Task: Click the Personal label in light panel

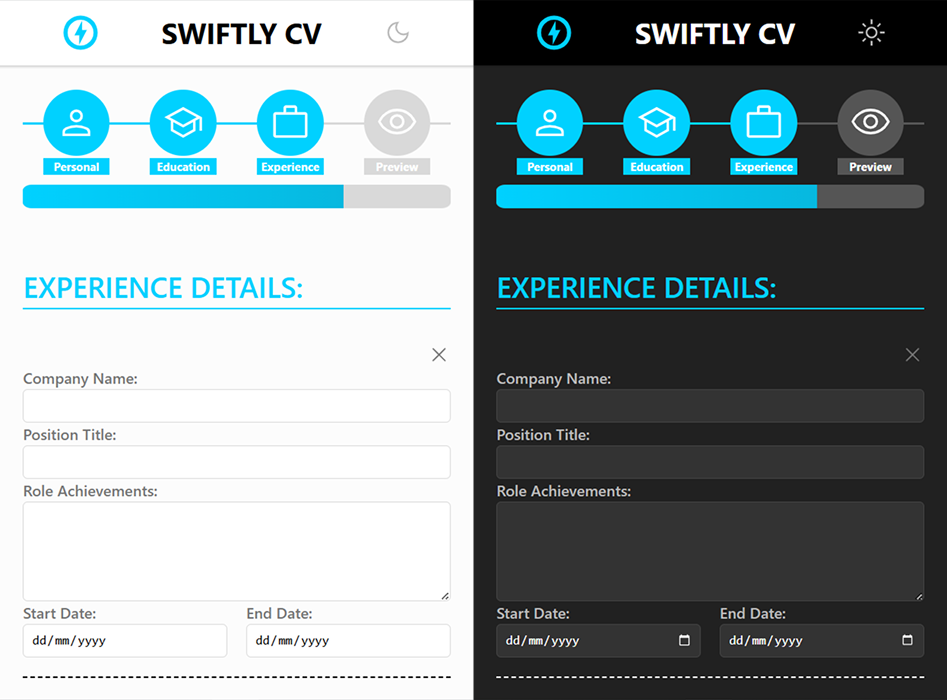Action: pyautogui.click(x=76, y=167)
